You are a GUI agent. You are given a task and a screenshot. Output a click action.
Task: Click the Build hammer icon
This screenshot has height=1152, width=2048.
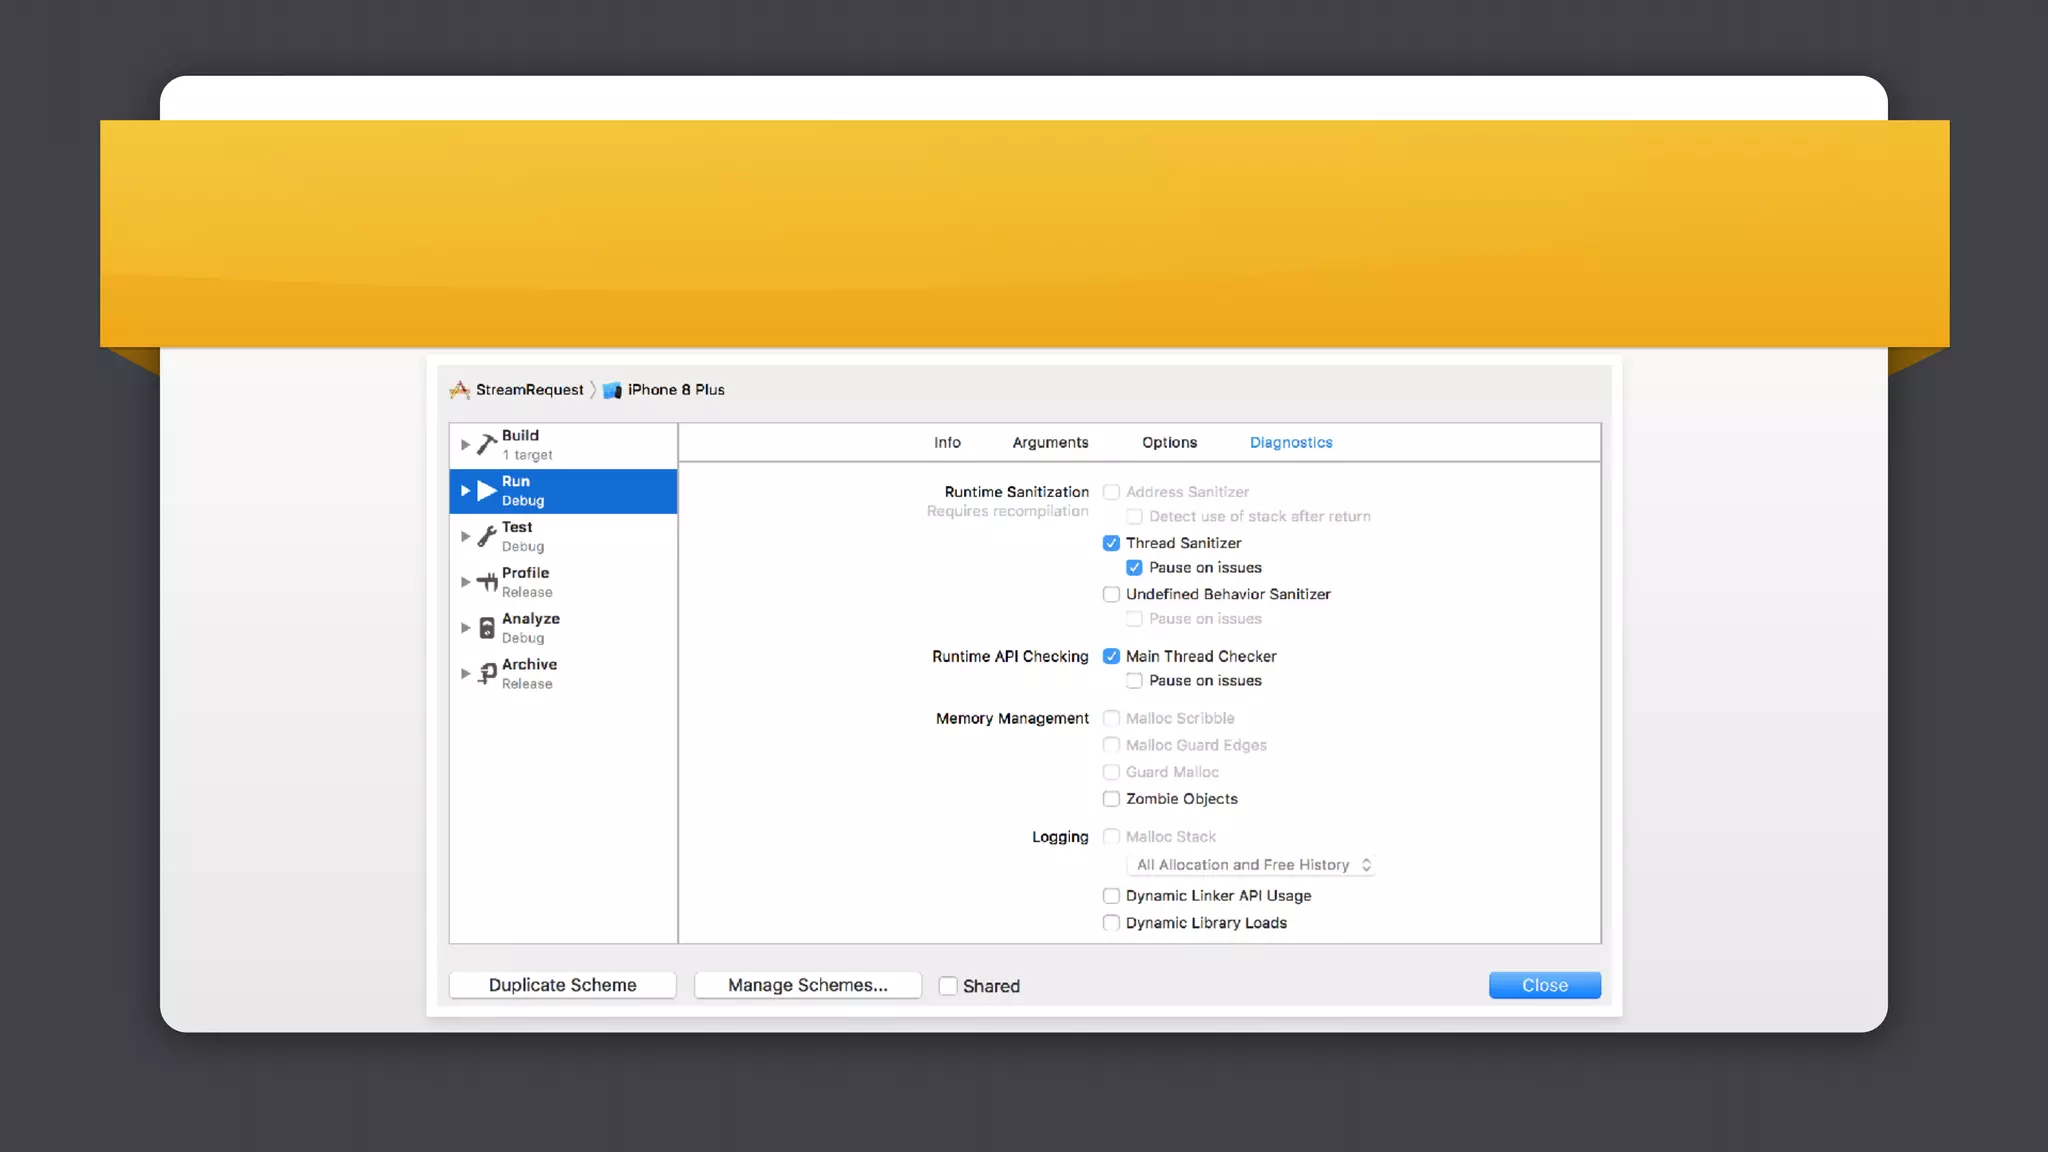point(487,444)
